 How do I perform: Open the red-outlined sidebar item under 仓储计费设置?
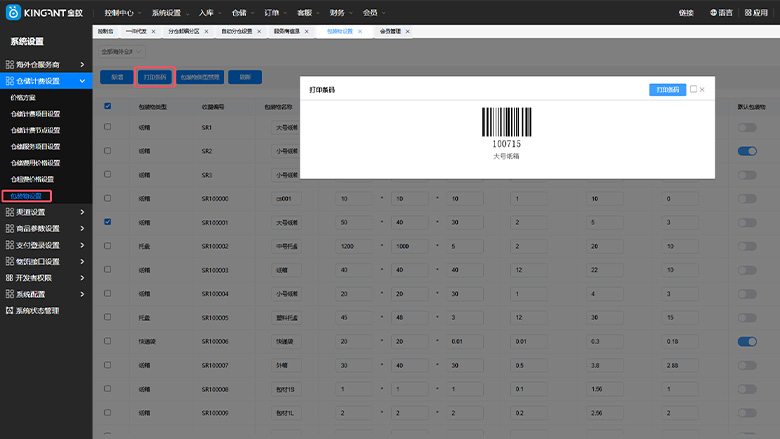pyautogui.click(x=26, y=196)
